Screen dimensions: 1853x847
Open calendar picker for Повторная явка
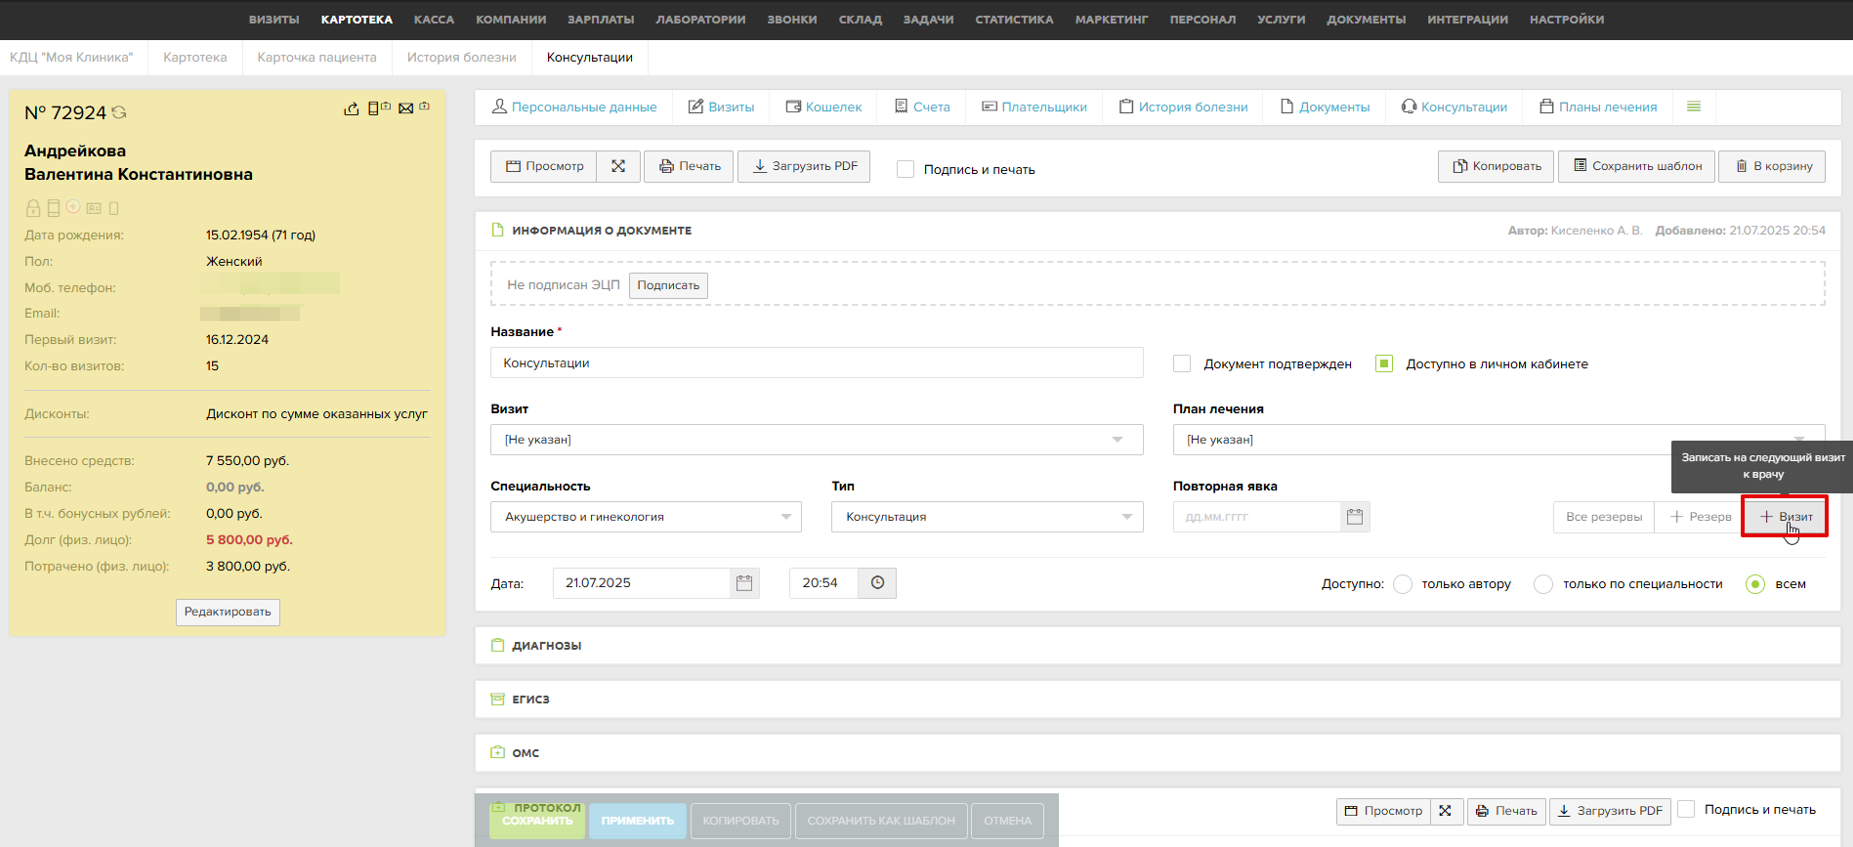click(1355, 517)
